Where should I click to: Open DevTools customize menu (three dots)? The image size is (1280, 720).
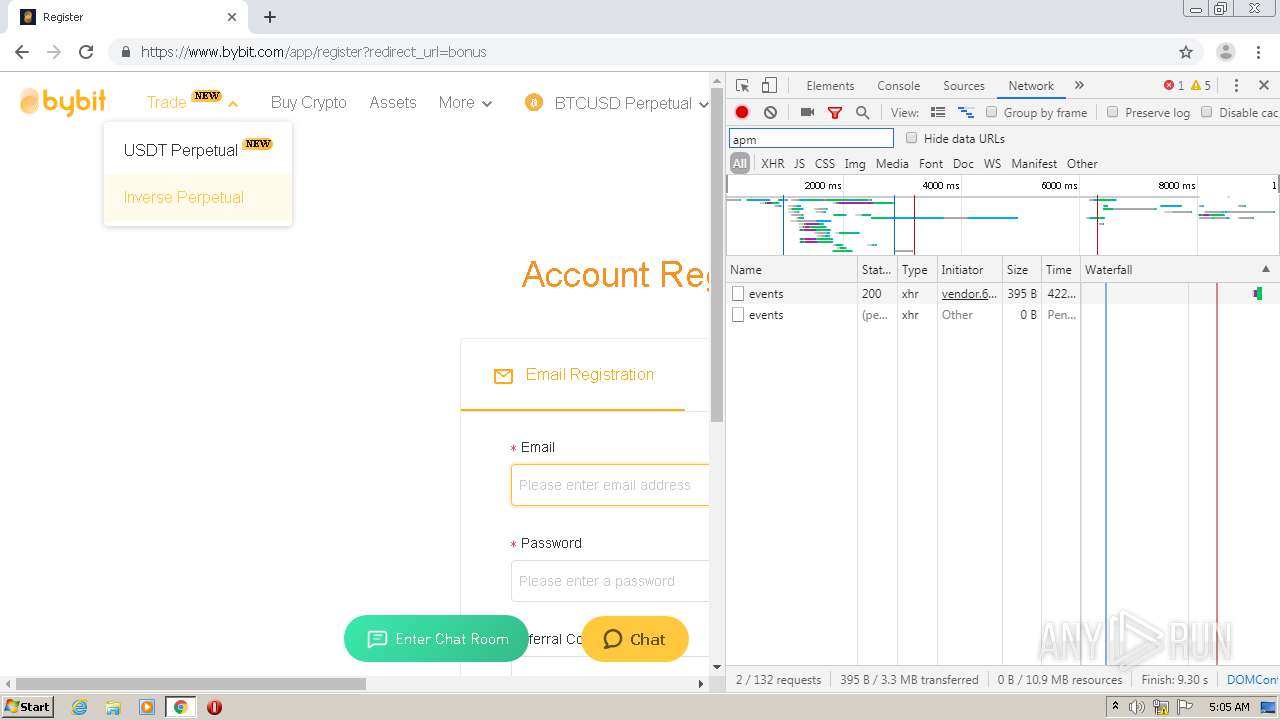coord(1236,86)
